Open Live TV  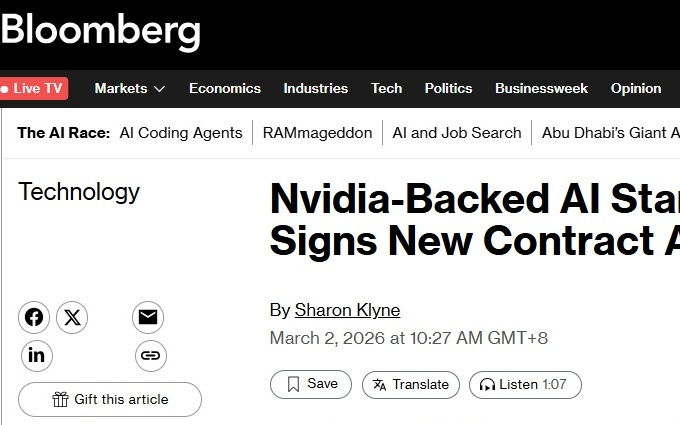pos(35,88)
